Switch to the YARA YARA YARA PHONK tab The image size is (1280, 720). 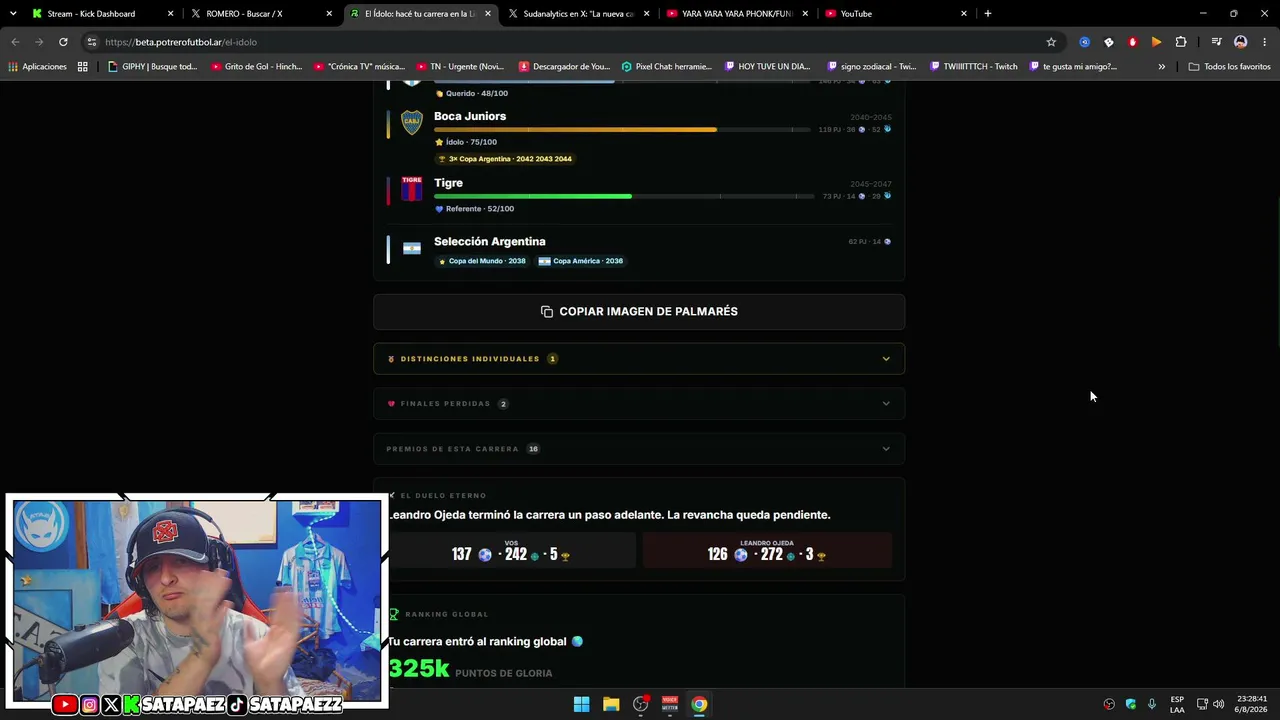[737, 14]
